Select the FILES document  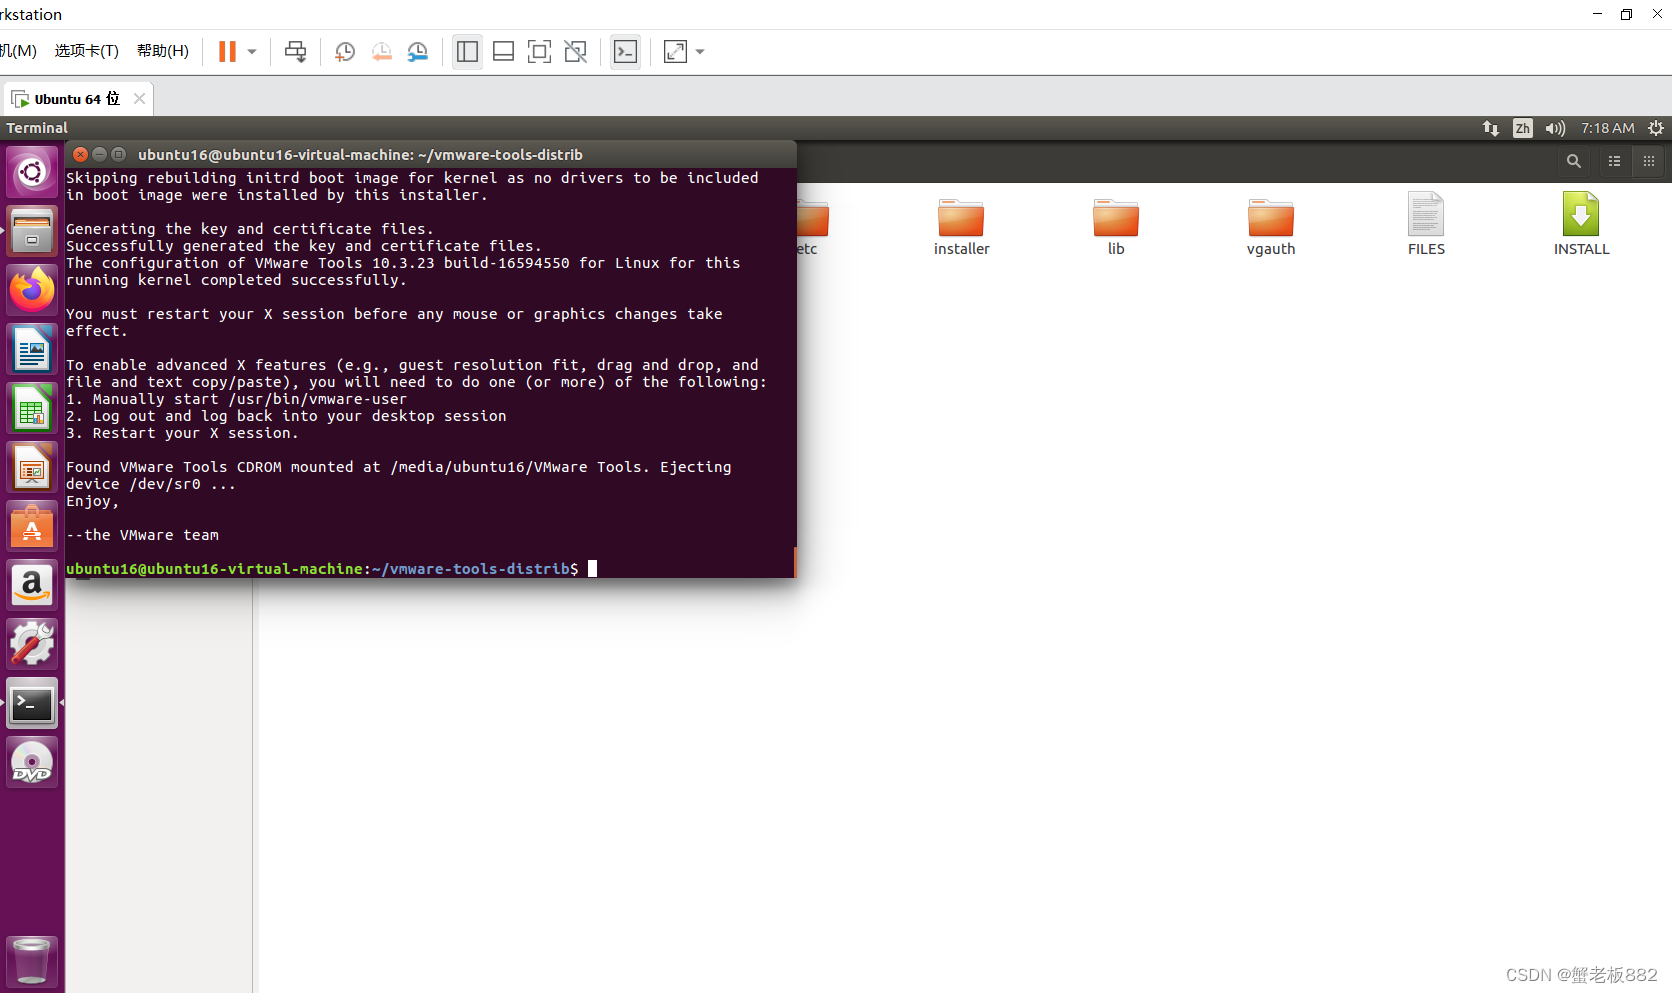[x=1426, y=225]
